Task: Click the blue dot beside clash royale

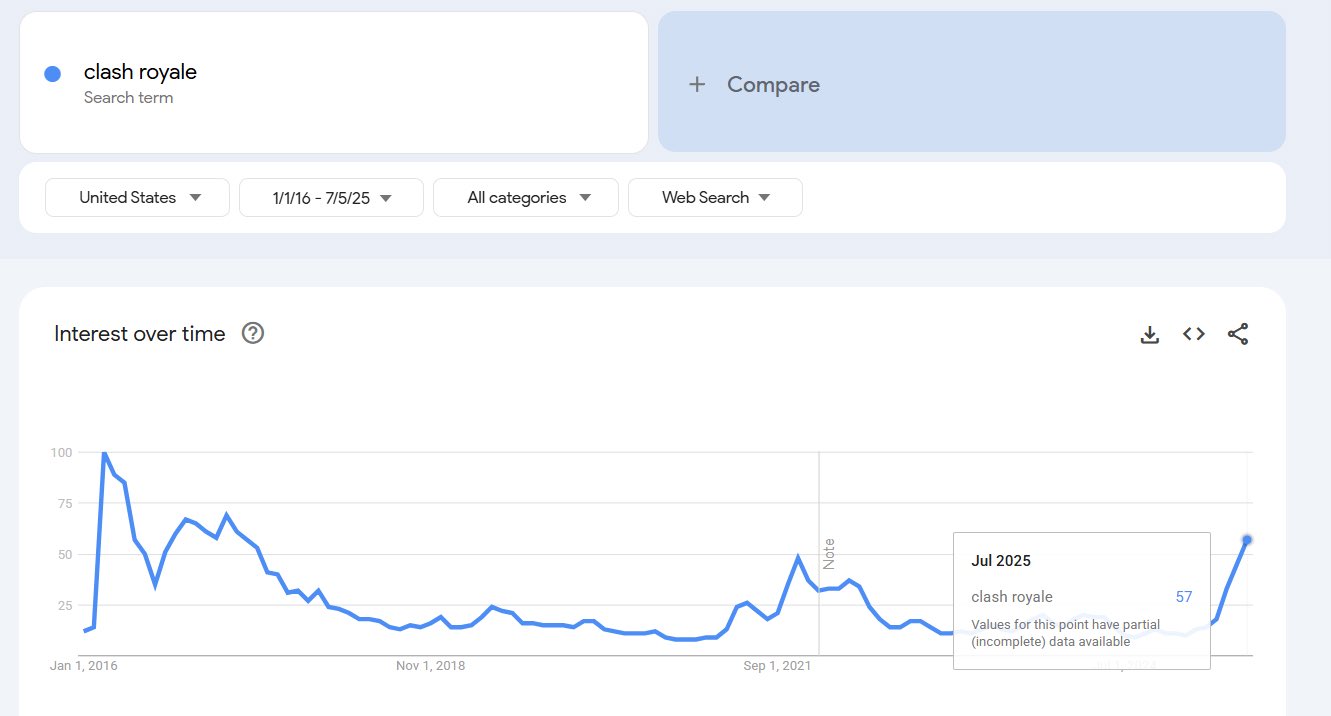Action: tap(53, 74)
